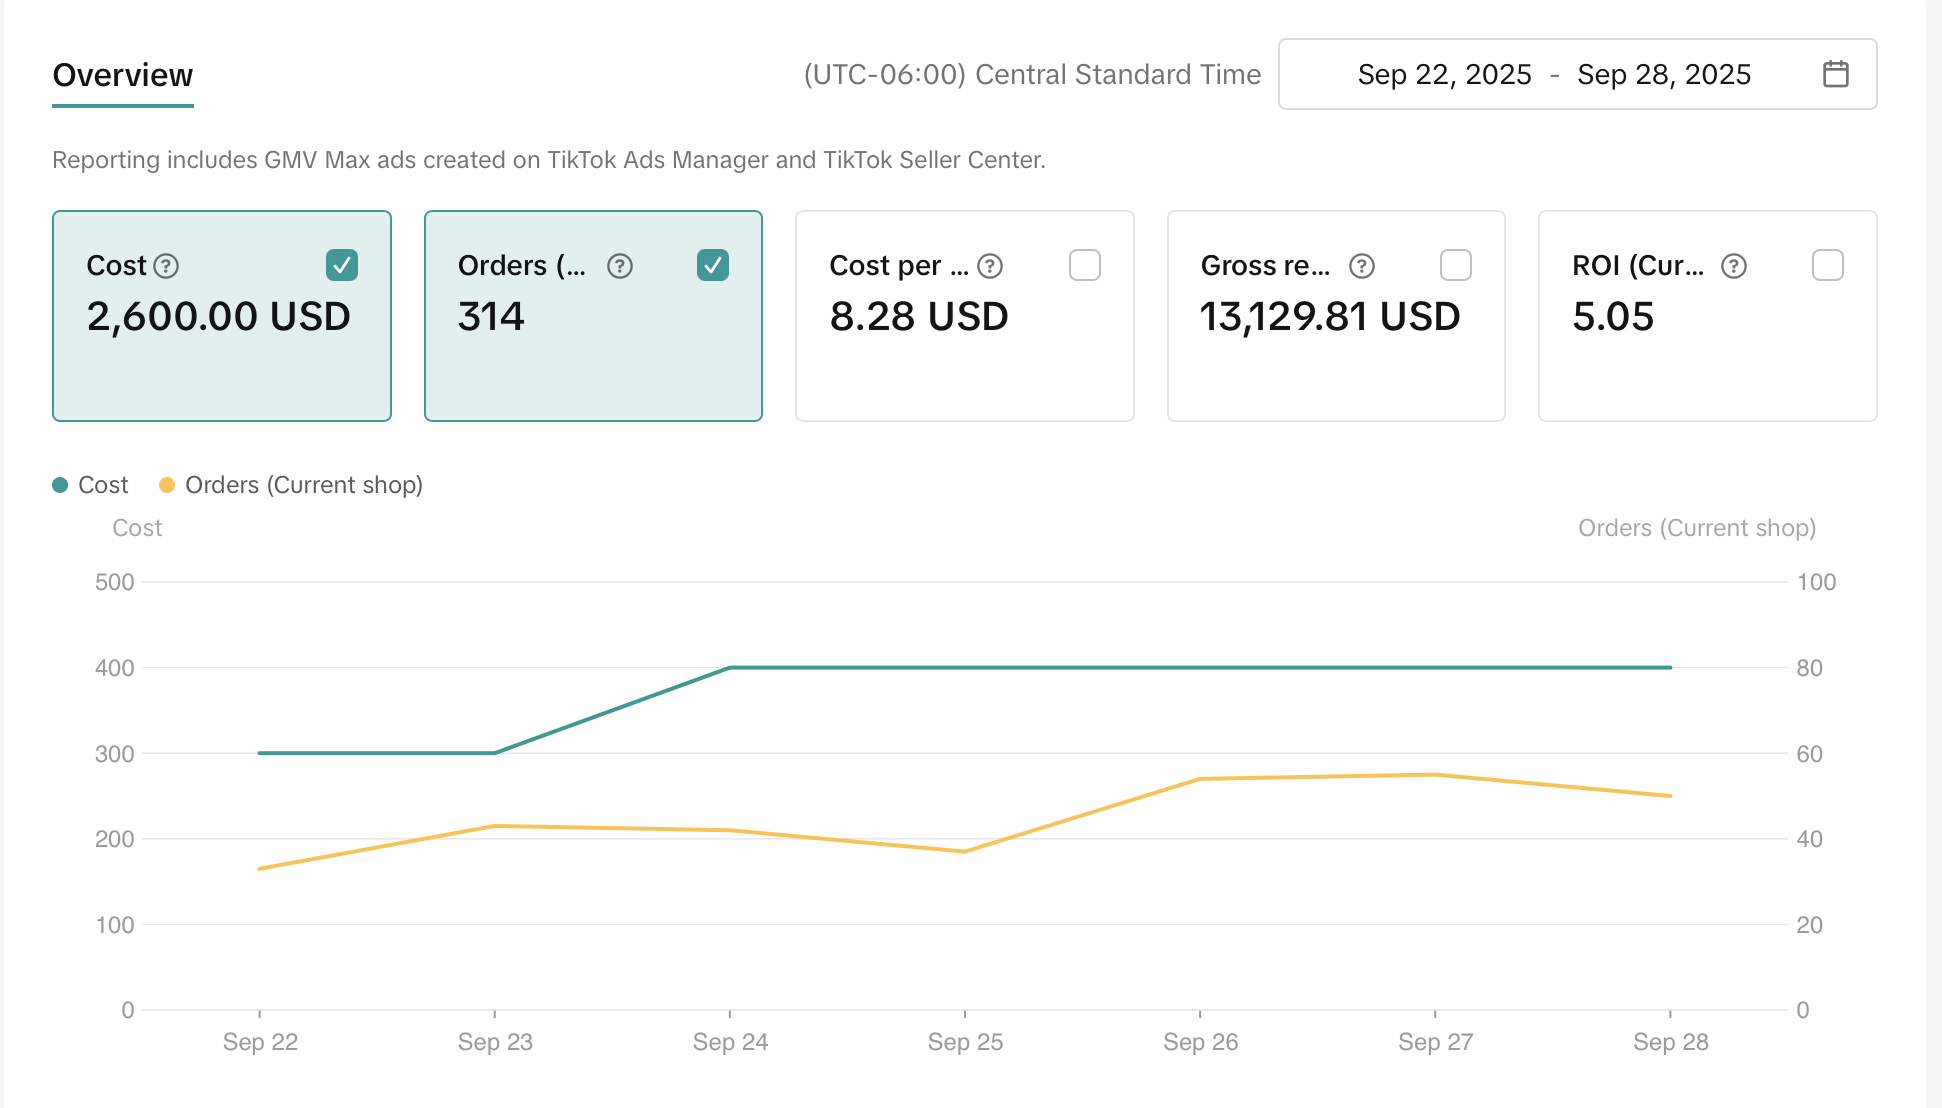Image resolution: width=1942 pixels, height=1108 pixels.
Task: Click the Cost per order help icon
Action: [989, 266]
